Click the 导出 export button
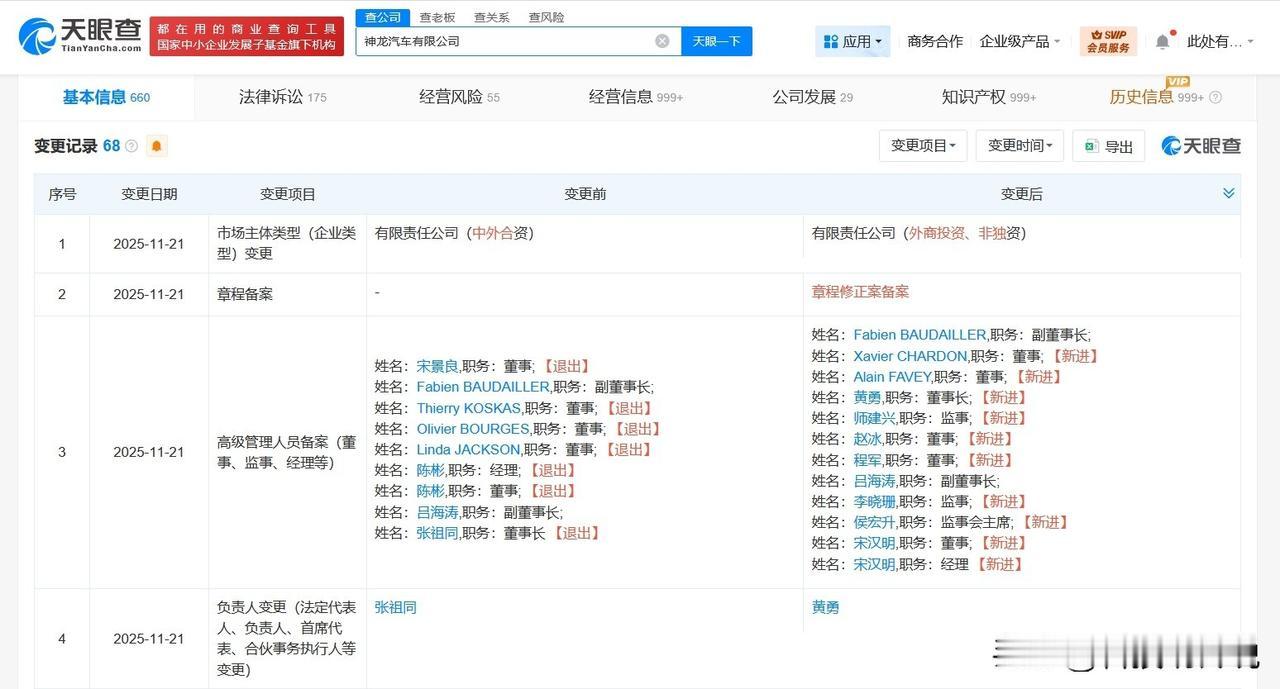 pos(1108,146)
